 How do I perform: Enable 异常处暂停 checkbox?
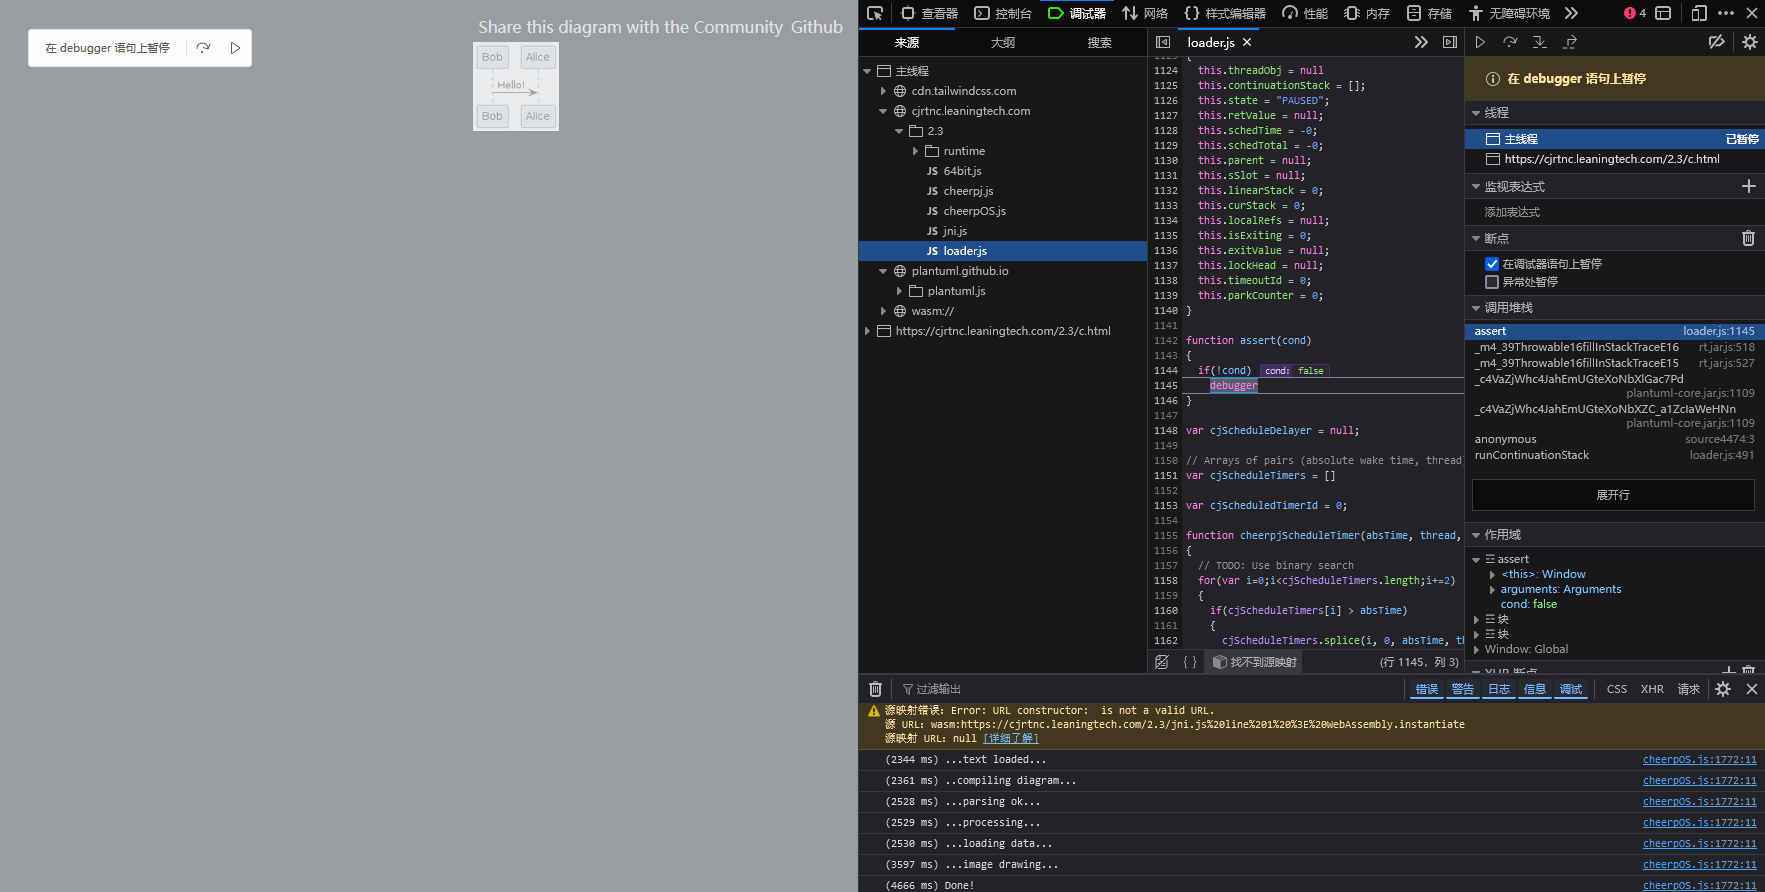[x=1492, y=282]
